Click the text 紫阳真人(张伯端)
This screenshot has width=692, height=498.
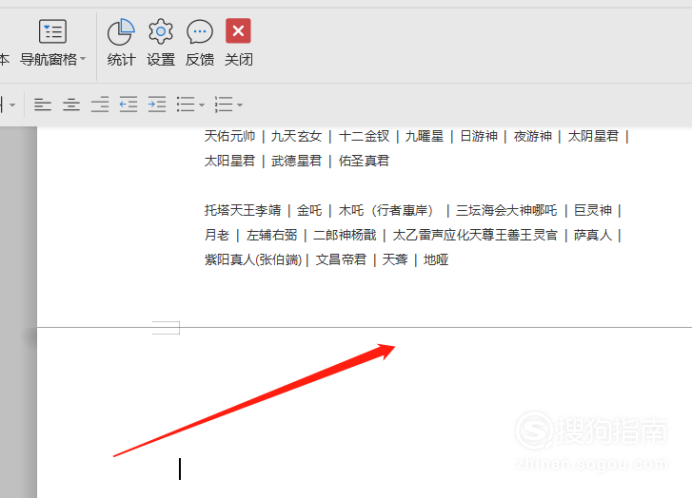[x=253, y=260]
